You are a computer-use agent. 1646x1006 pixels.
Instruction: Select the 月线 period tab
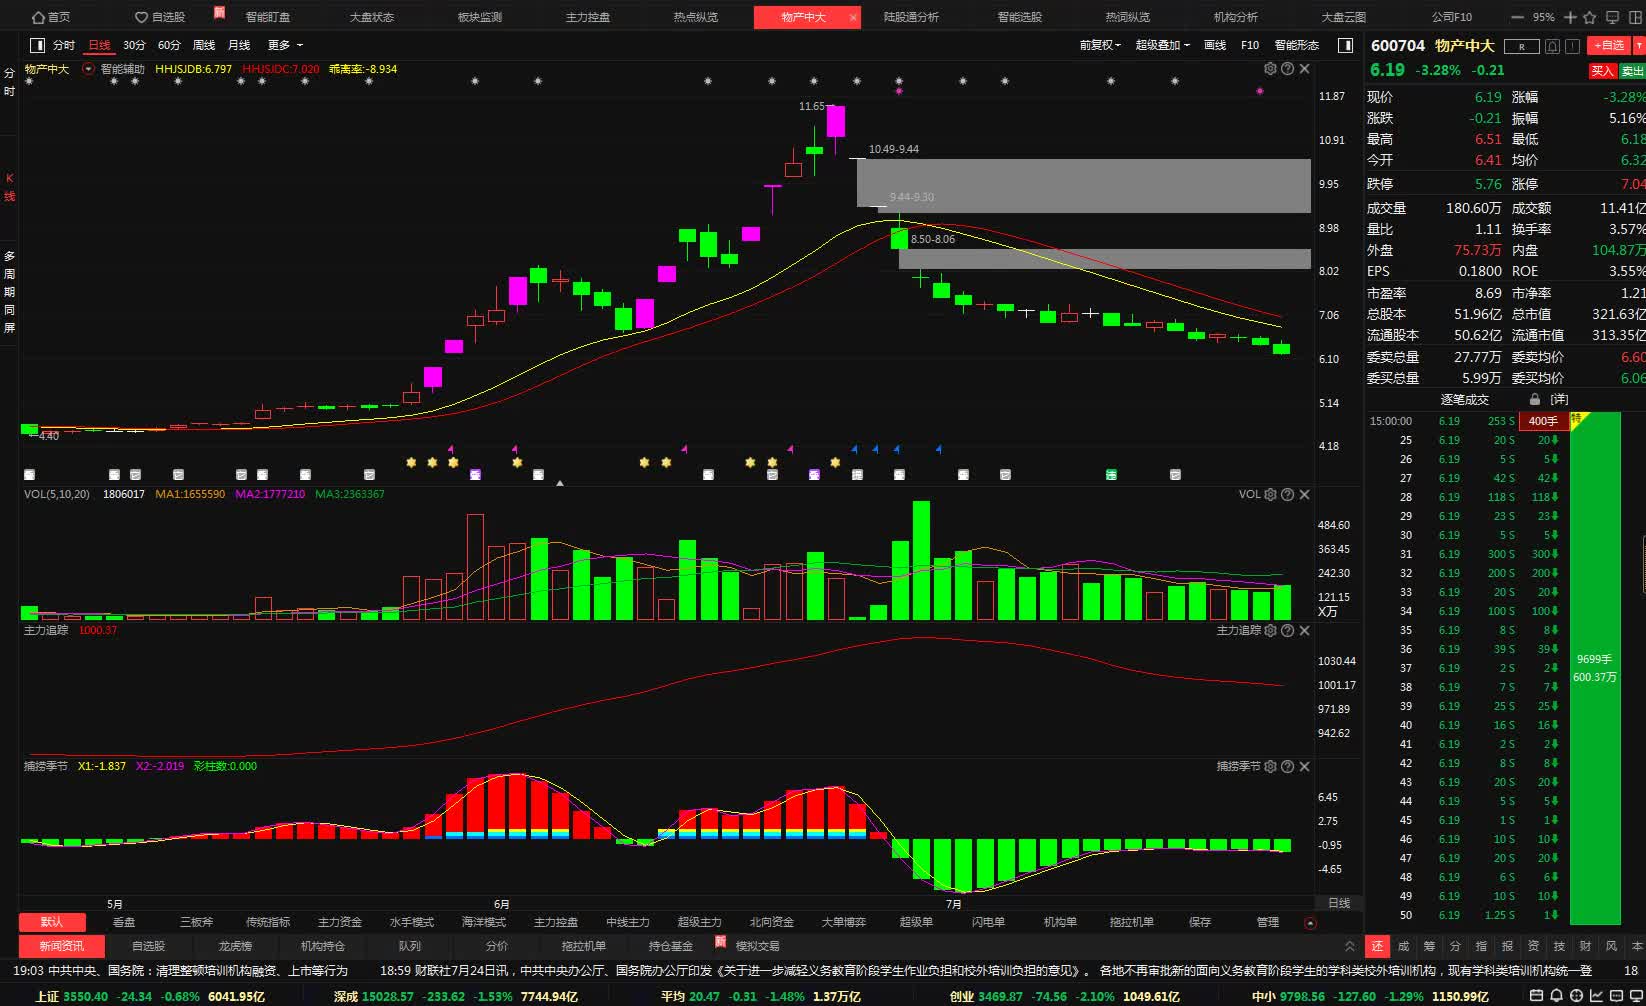pyautogui.click(x=239, y=45)
